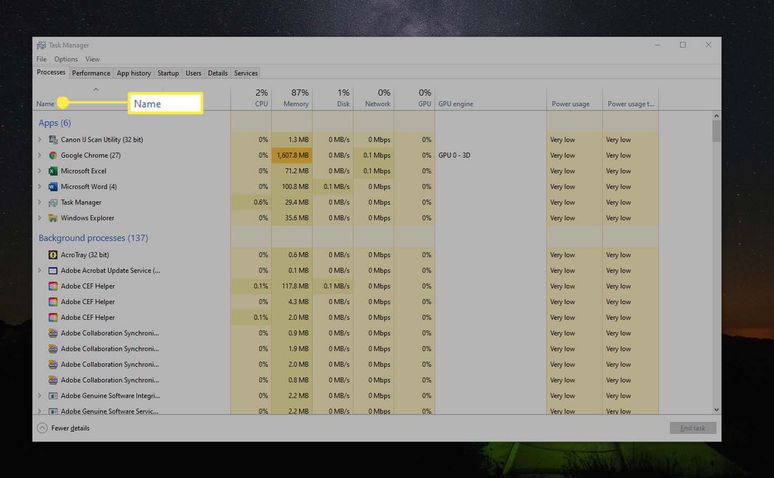Open the Users tab
This screenshot has height=478, width=774.
coord(194,73)
